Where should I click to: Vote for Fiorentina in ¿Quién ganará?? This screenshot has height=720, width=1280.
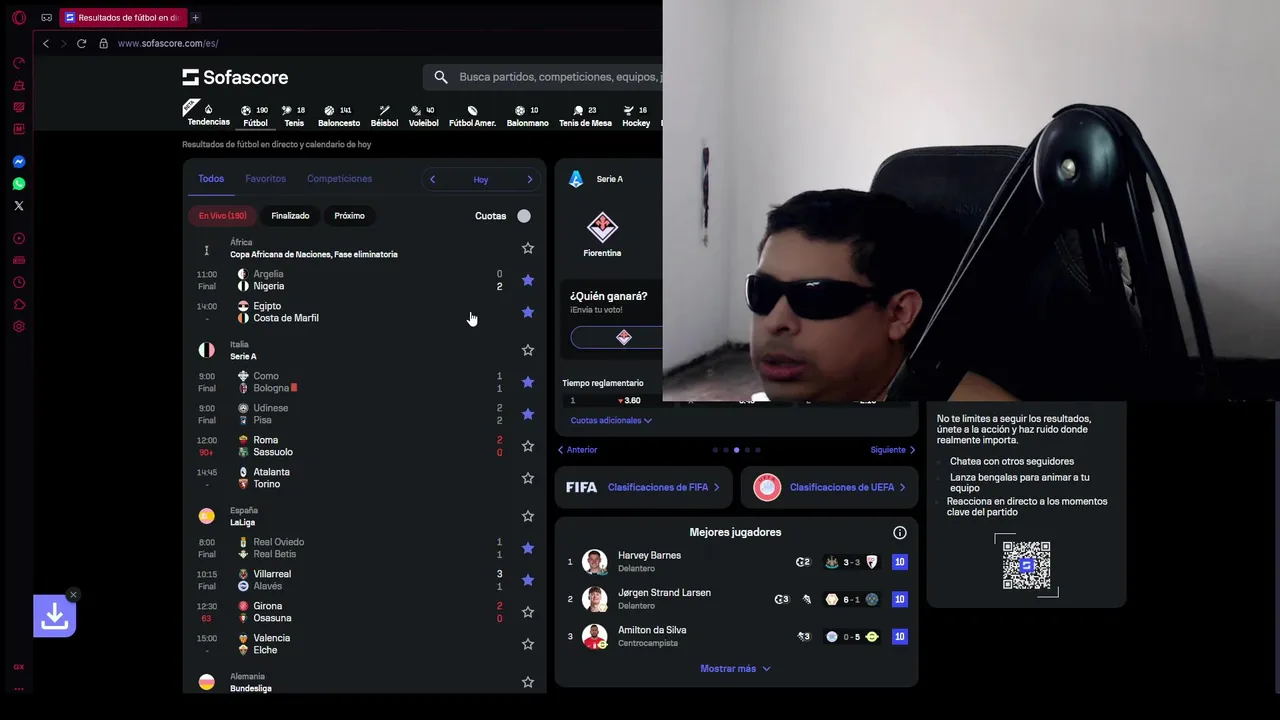pos(616,338)
